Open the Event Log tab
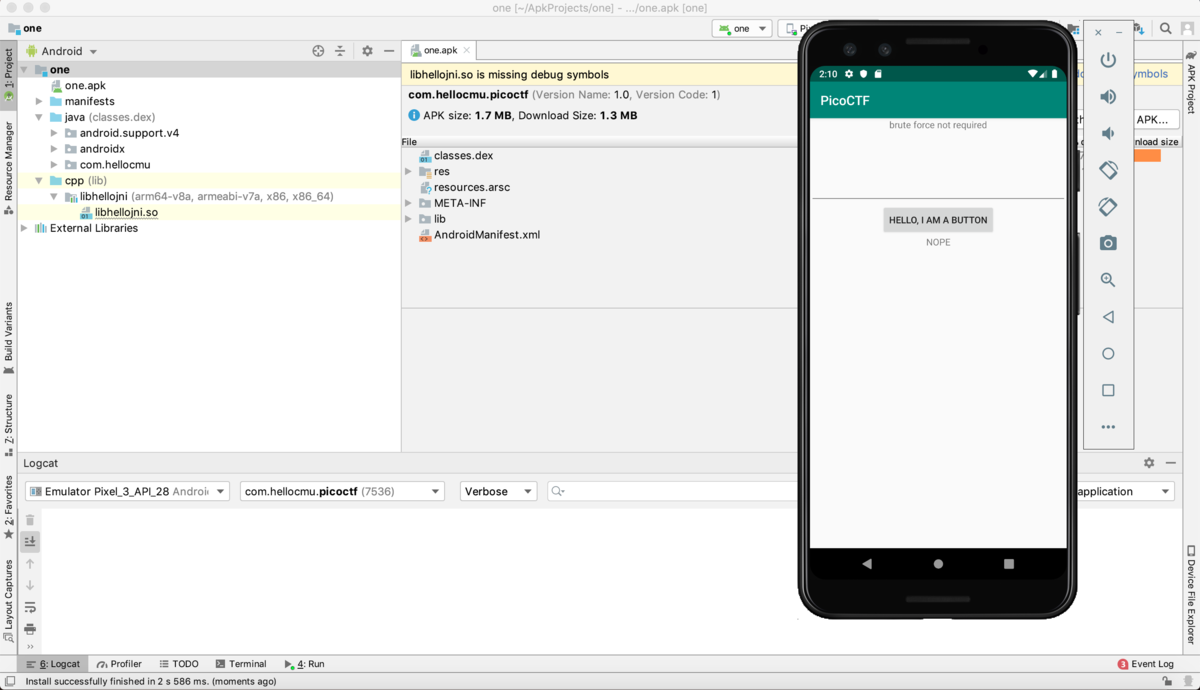This screenshot has height=690, width=1200. point(1146,664)
